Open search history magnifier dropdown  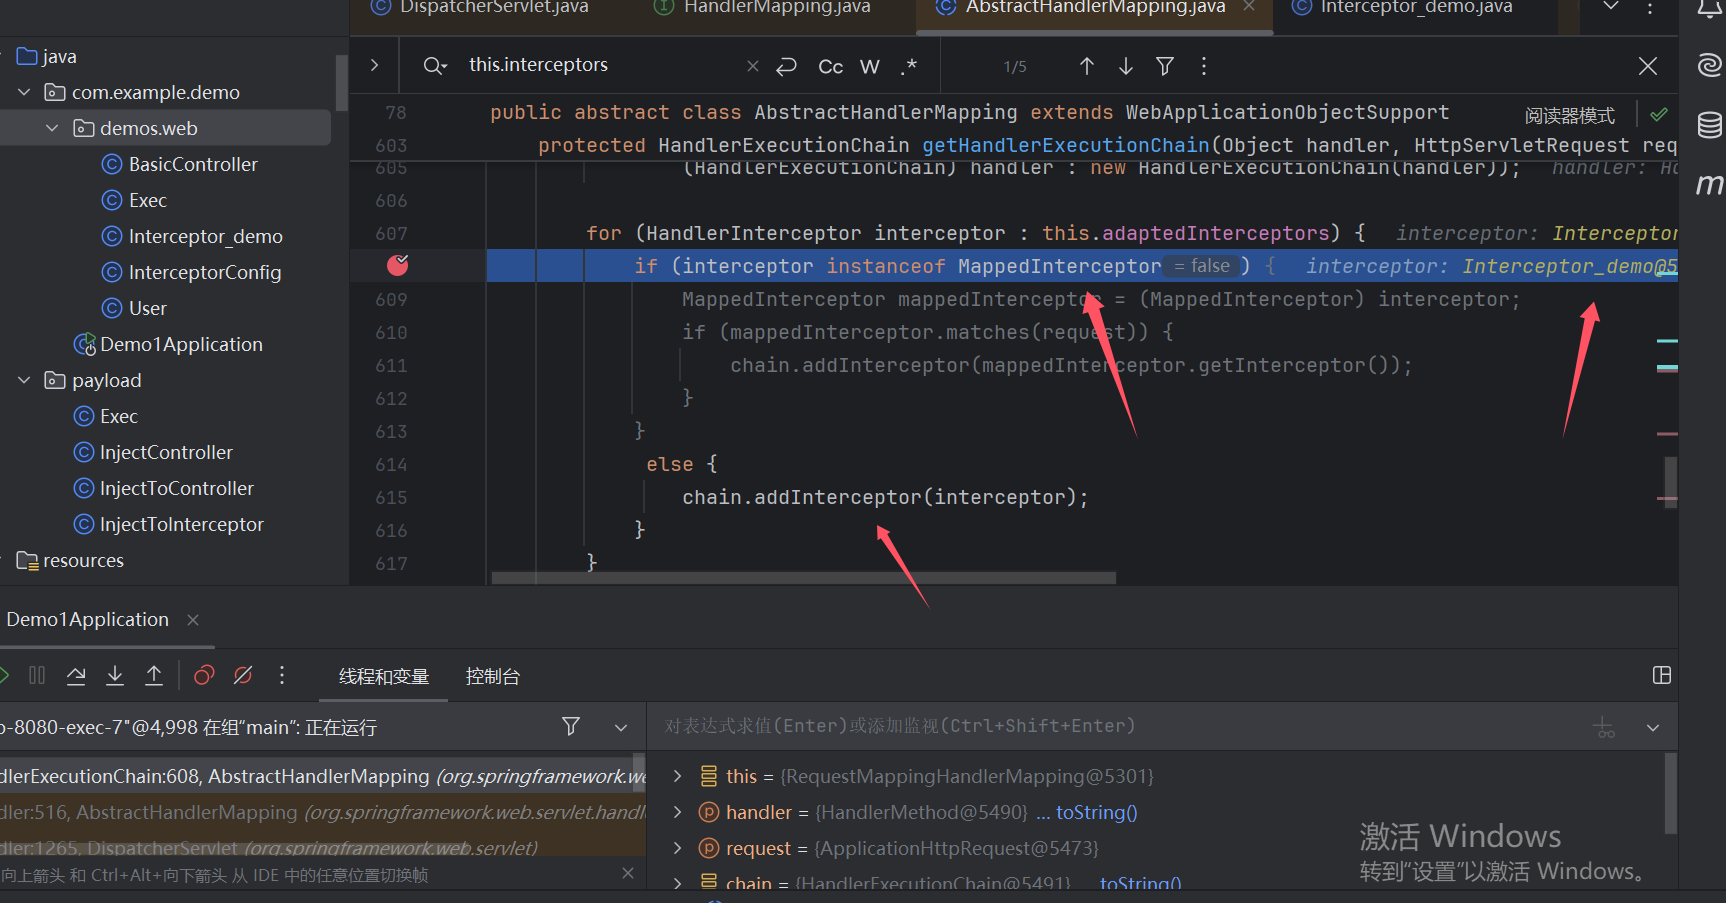tap(434, 66)
